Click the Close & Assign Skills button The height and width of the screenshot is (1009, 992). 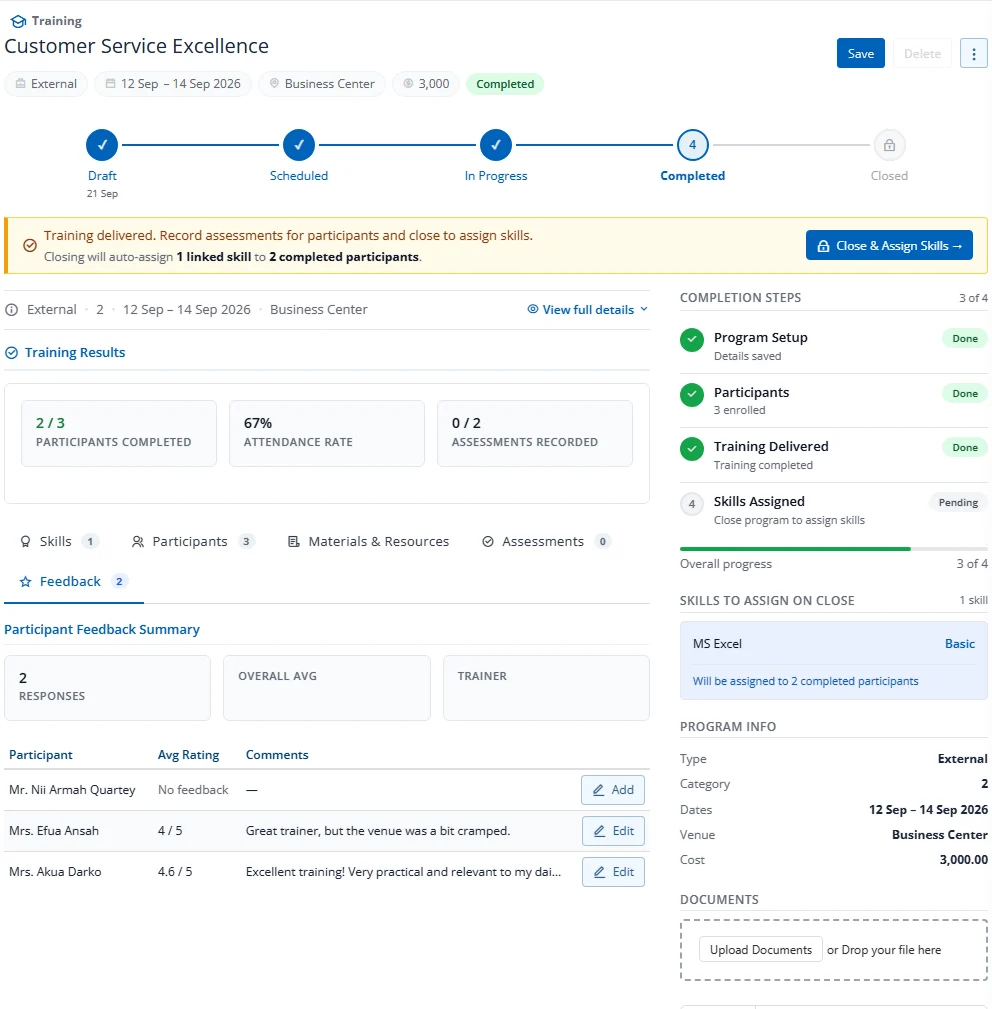[x=889, y=246]
